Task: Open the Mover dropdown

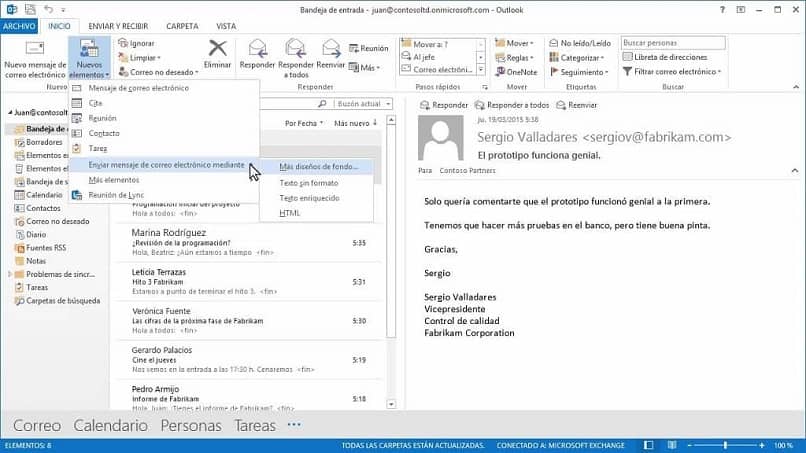Action: [x=515, y=43]
